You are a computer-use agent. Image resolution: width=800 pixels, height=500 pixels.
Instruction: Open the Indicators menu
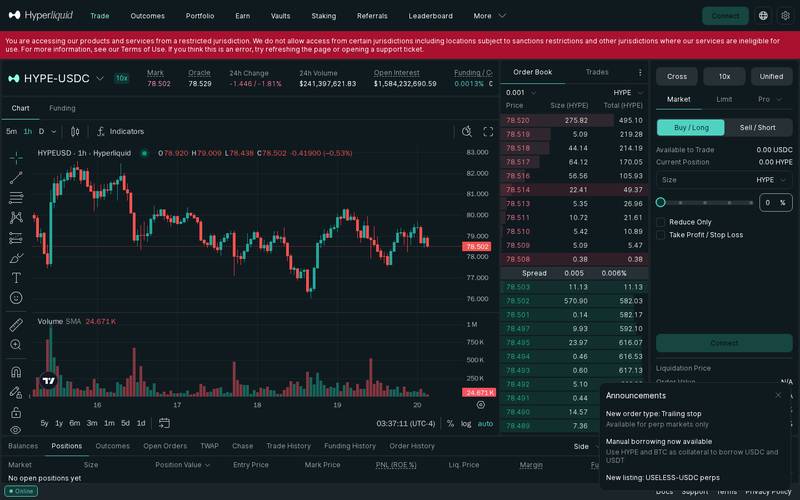(120, 132)
